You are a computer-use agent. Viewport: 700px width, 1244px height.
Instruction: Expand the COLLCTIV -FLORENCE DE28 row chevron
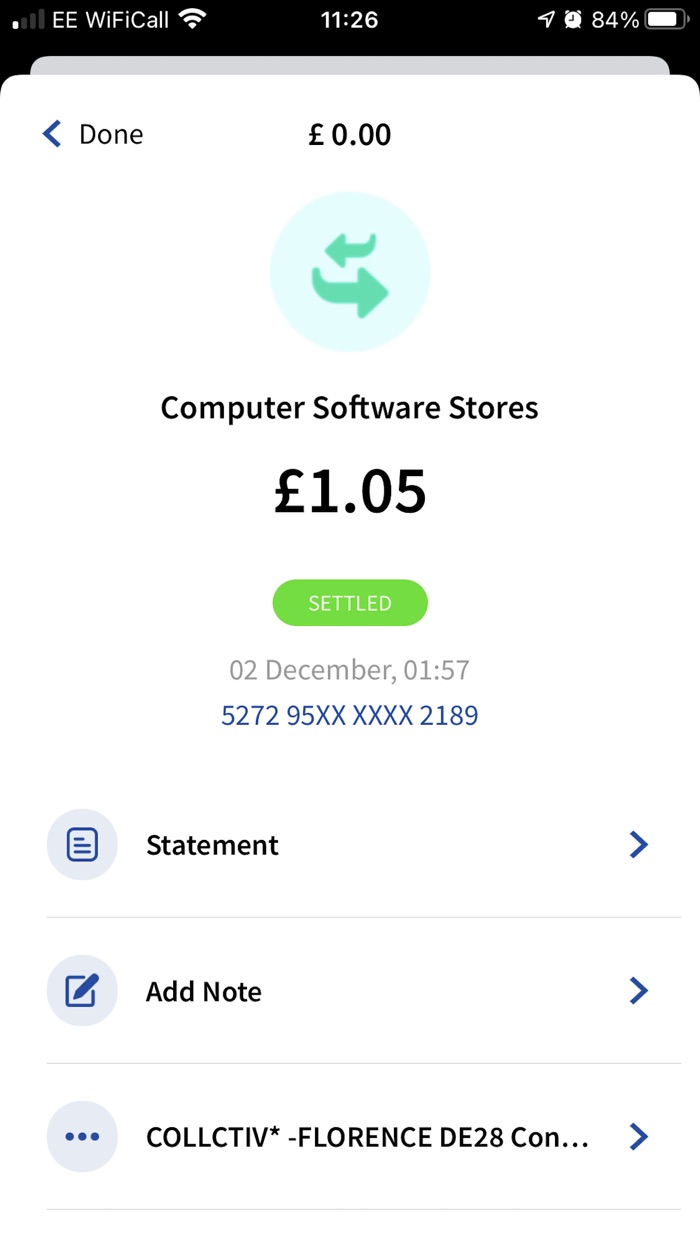pos(638,1136)
